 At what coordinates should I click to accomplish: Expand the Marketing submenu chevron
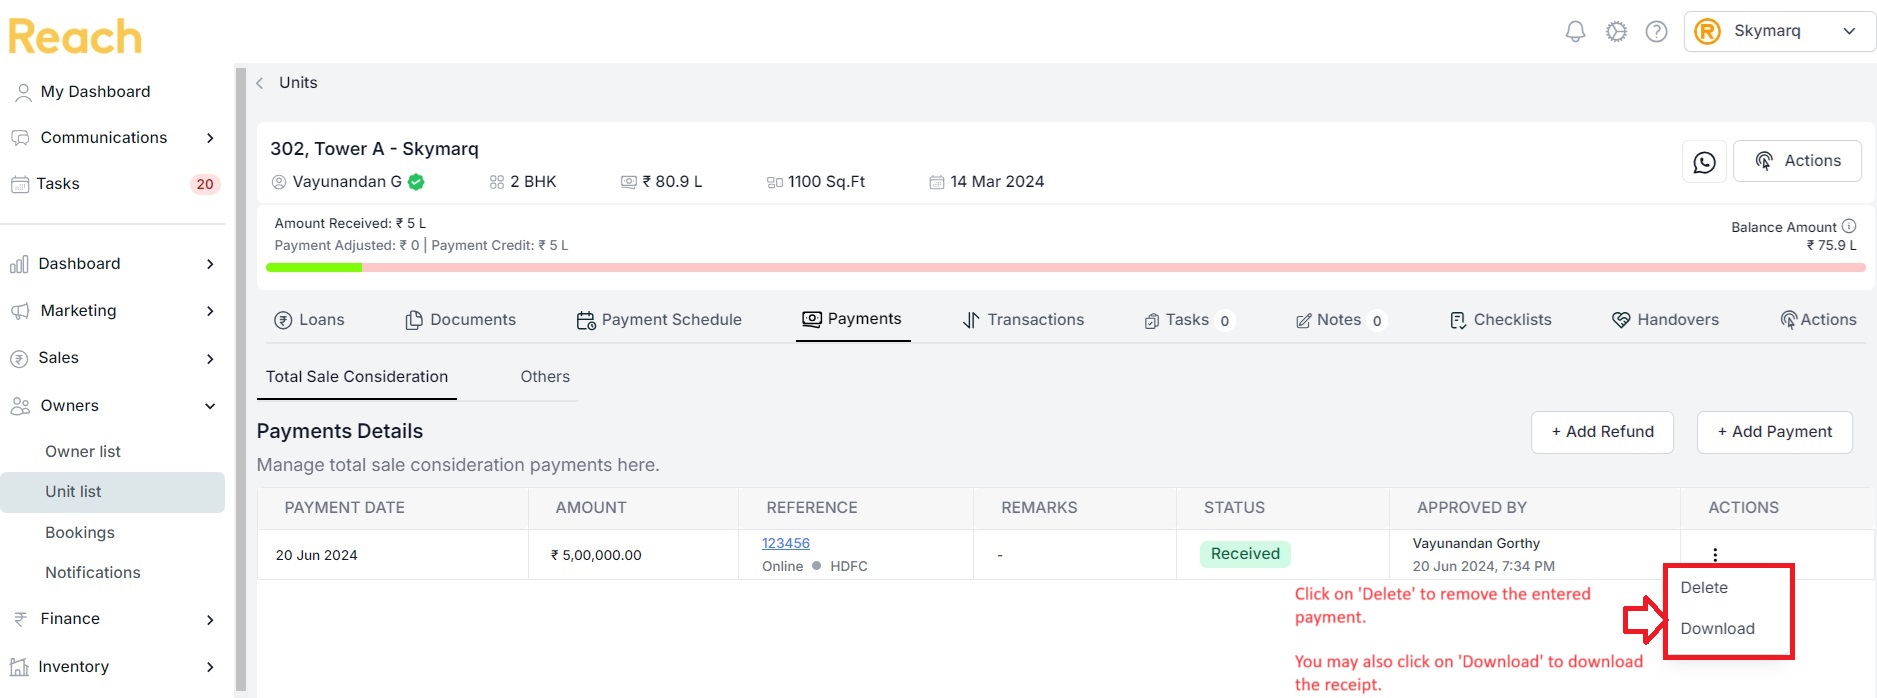coord(210,311)
